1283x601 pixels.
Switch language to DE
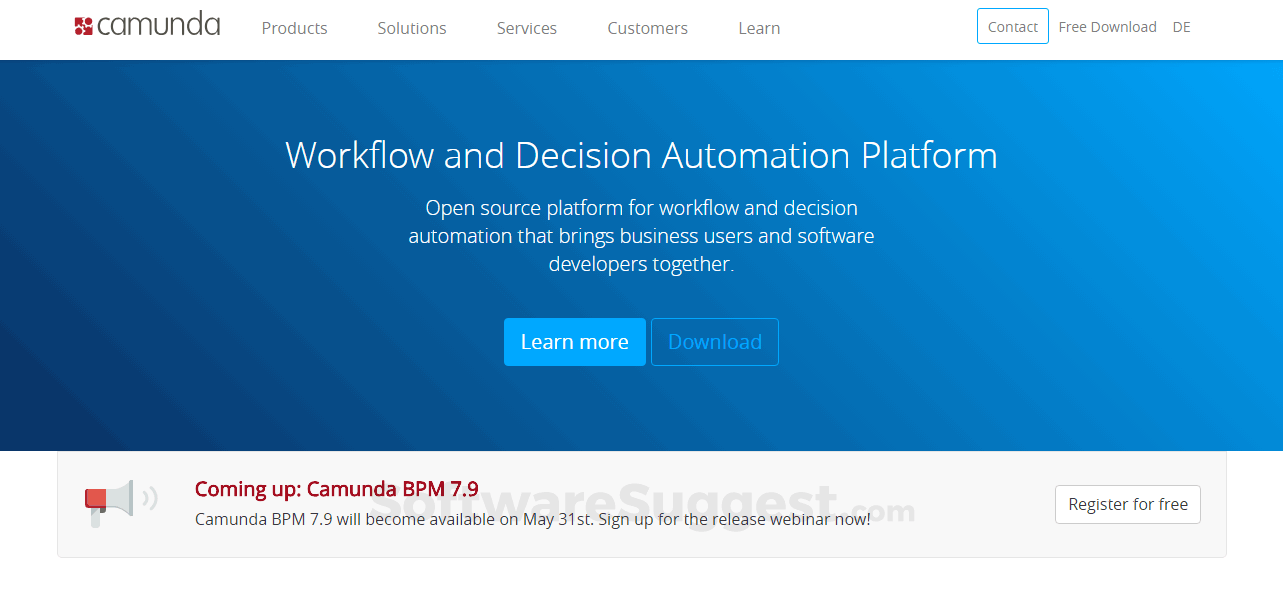coord(1181,27)
